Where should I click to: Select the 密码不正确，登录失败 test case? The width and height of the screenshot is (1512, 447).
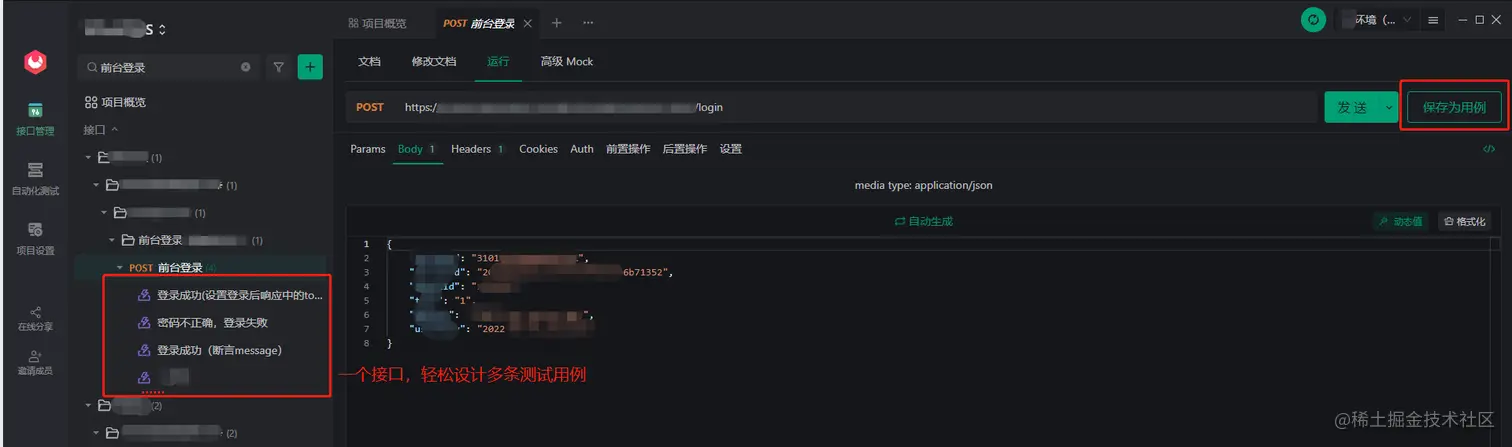(212, 323)
